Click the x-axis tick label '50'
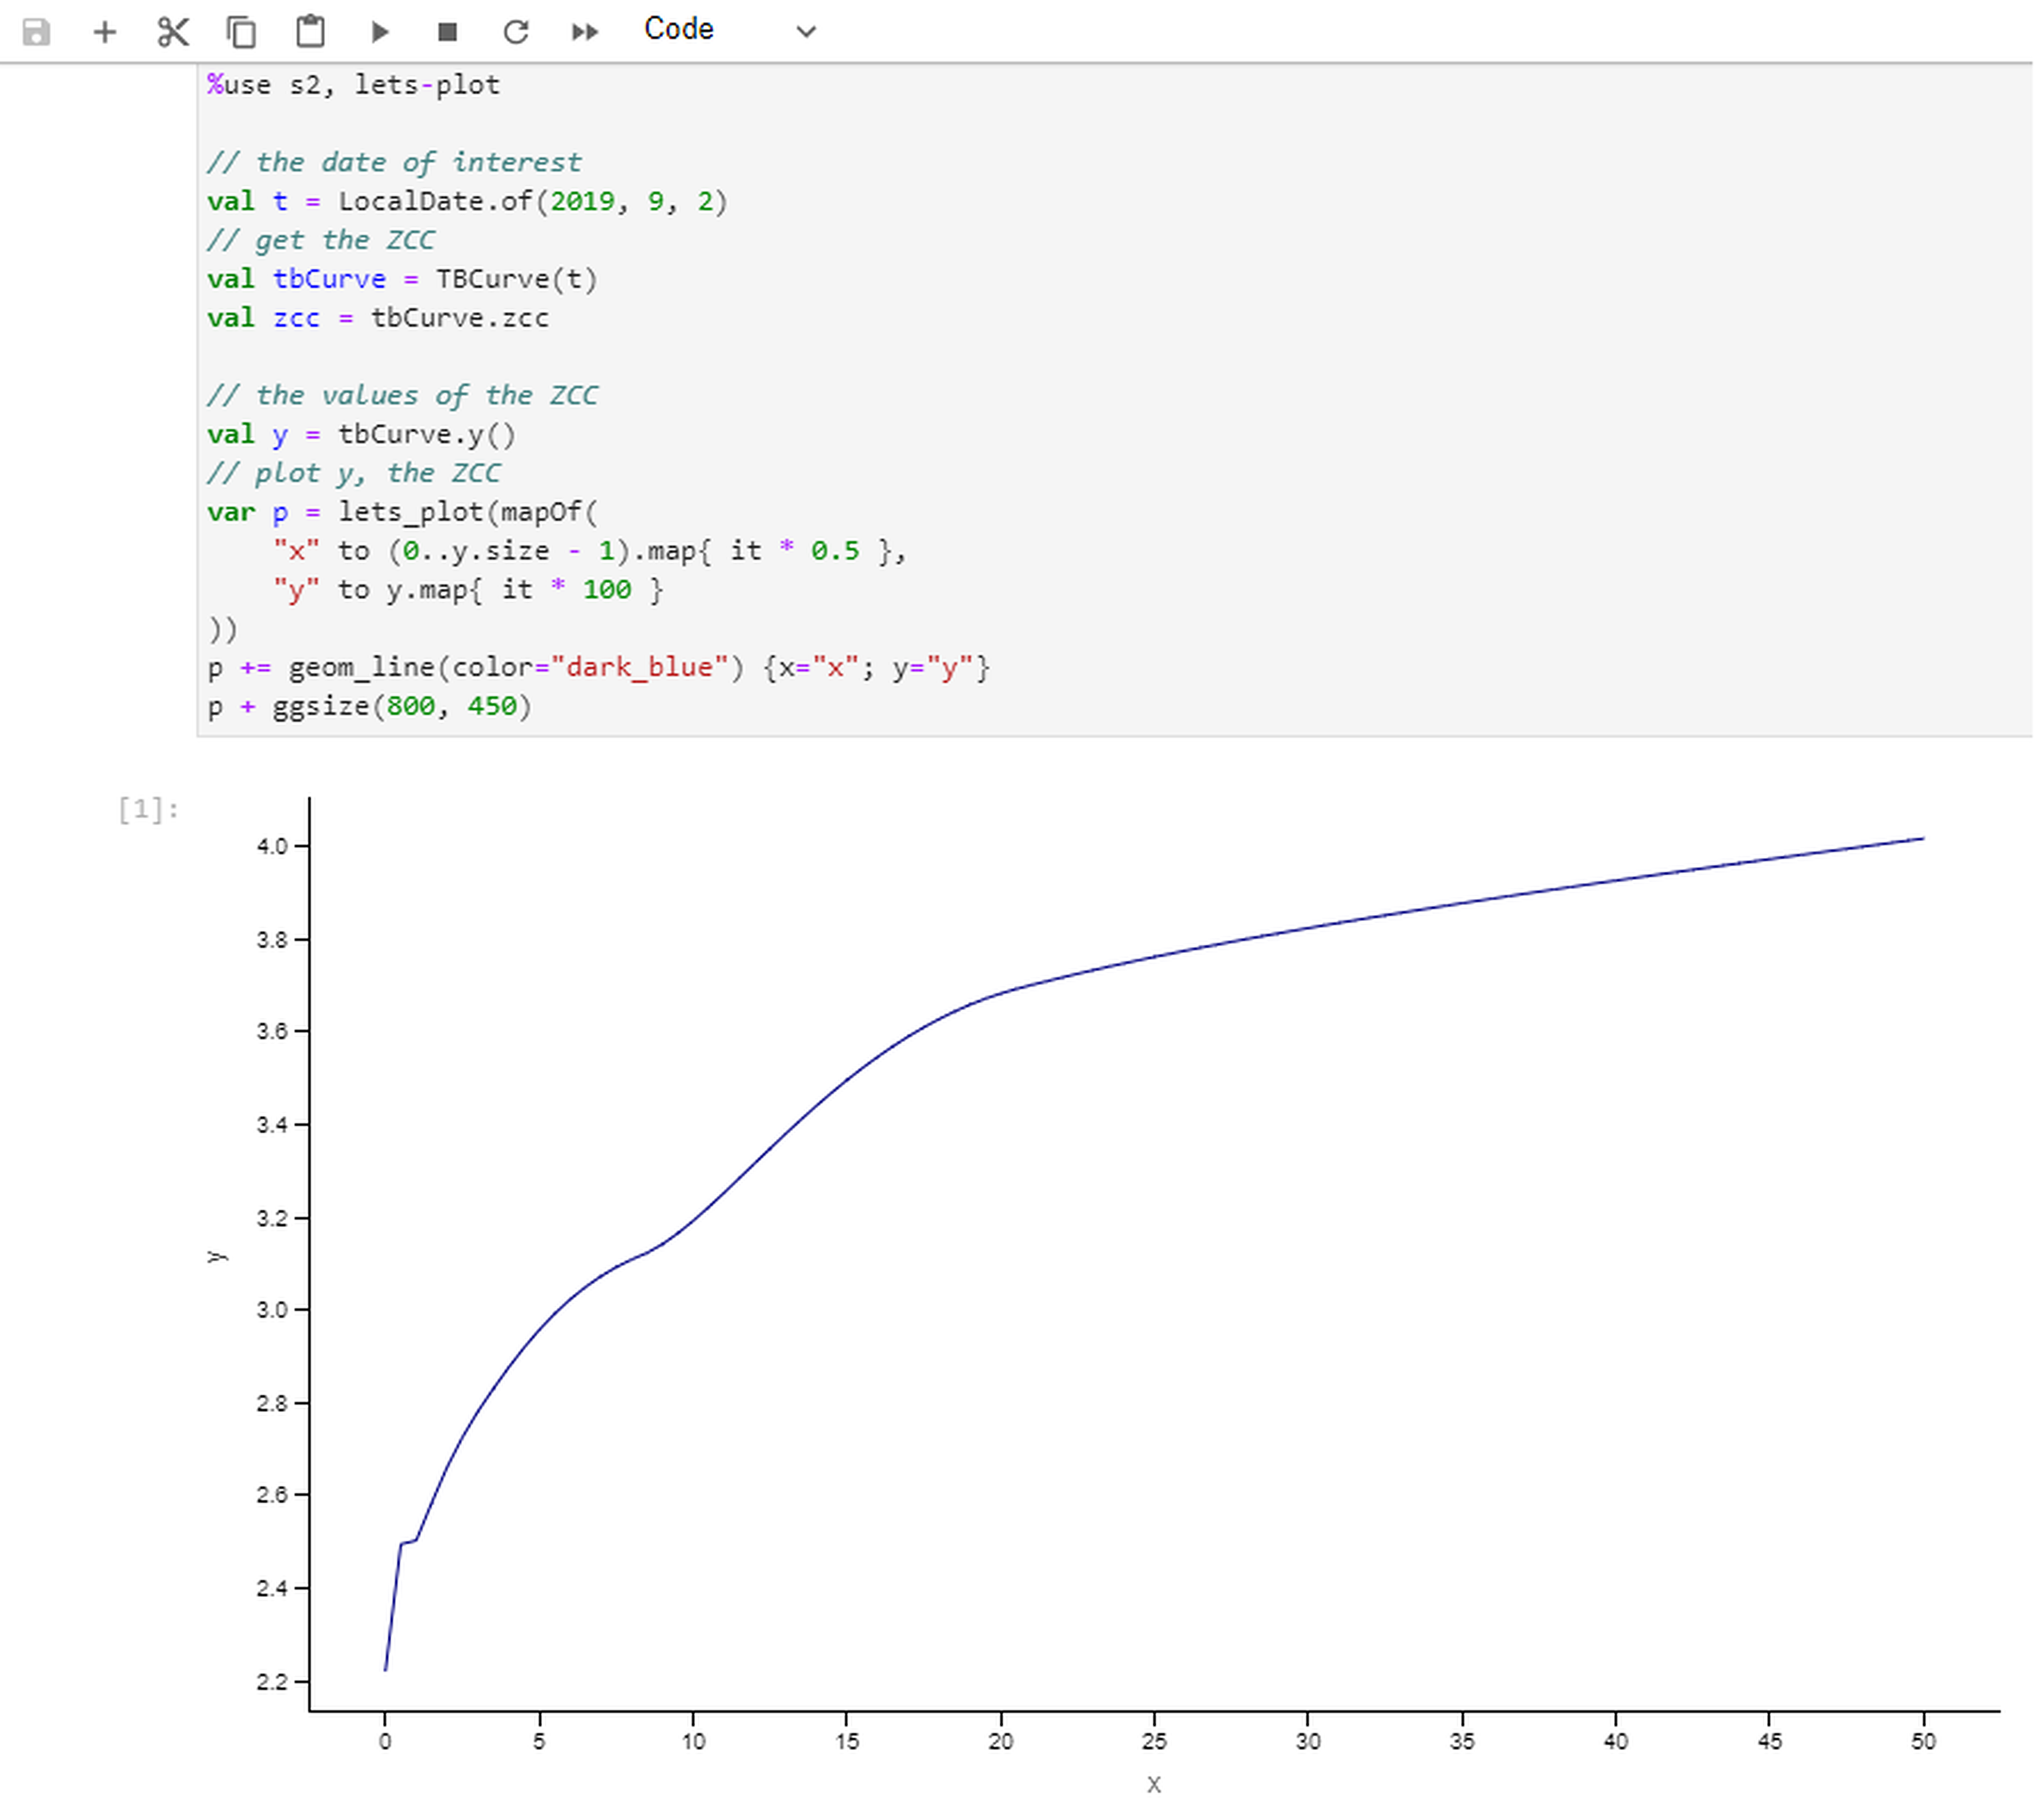Image resolution: width=2035 pixels, height=1820 pixels. tap(1923, 1742)
